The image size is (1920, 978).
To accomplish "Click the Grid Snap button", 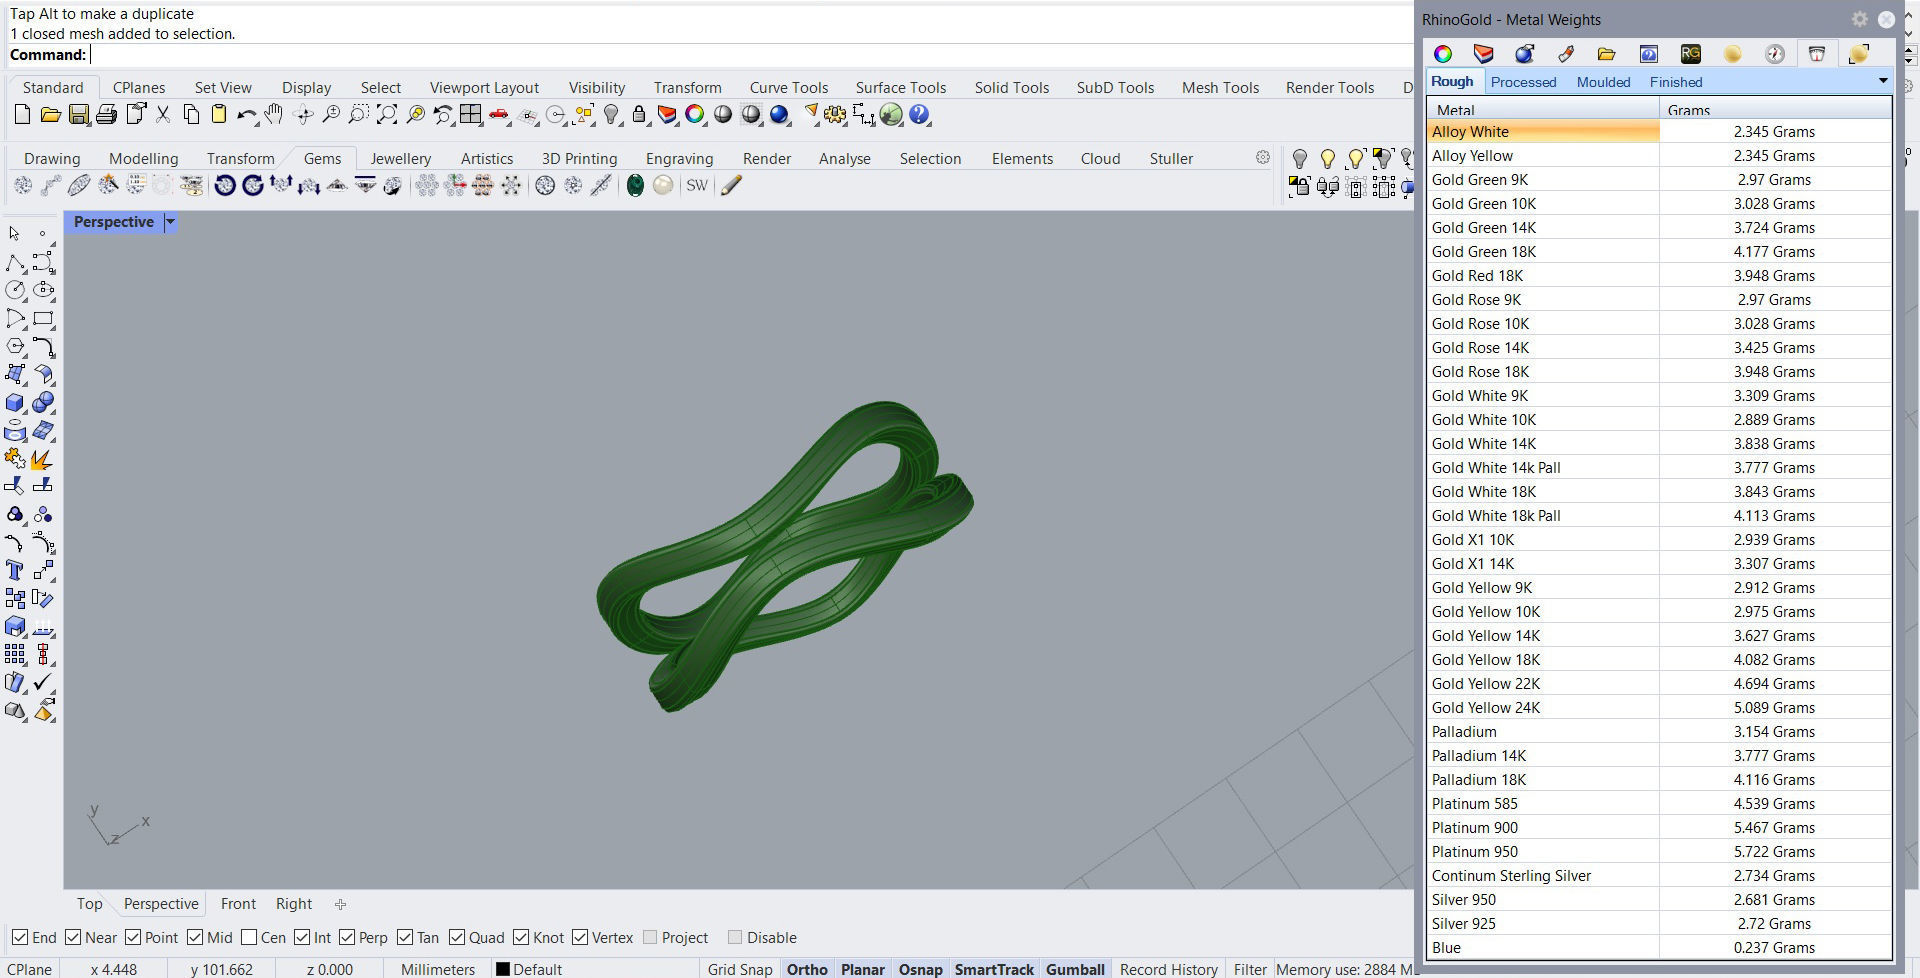I will 740,969.
